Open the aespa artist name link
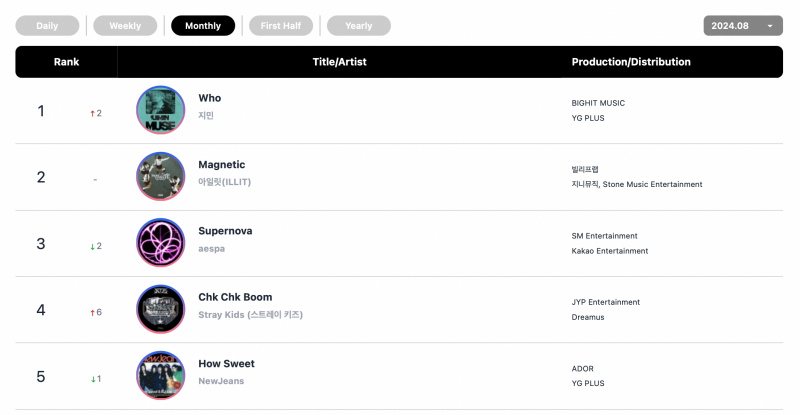Screen dimensions: 800x415 coord(211,249)
